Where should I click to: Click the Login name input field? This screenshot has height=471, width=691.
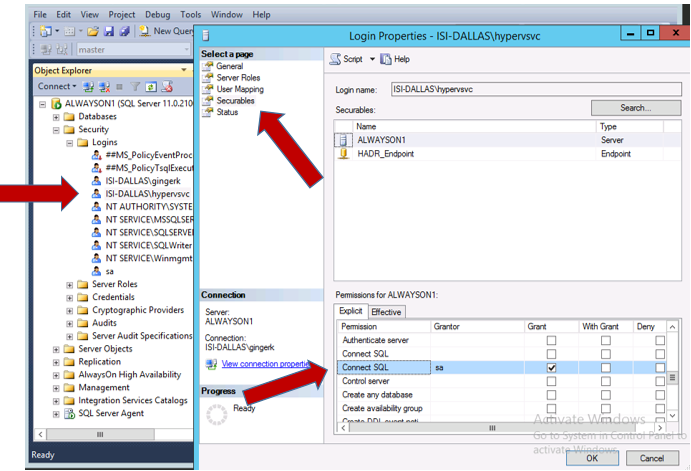(536, 89)
